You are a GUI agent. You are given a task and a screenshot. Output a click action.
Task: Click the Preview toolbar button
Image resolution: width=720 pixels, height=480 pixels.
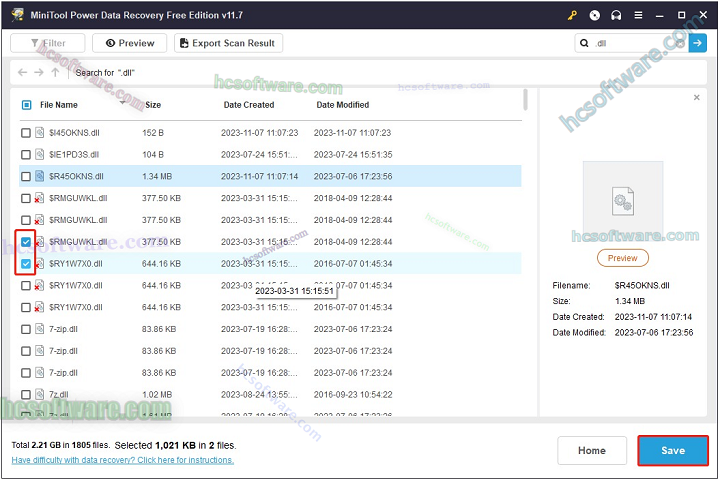click(x=129, y=43)
